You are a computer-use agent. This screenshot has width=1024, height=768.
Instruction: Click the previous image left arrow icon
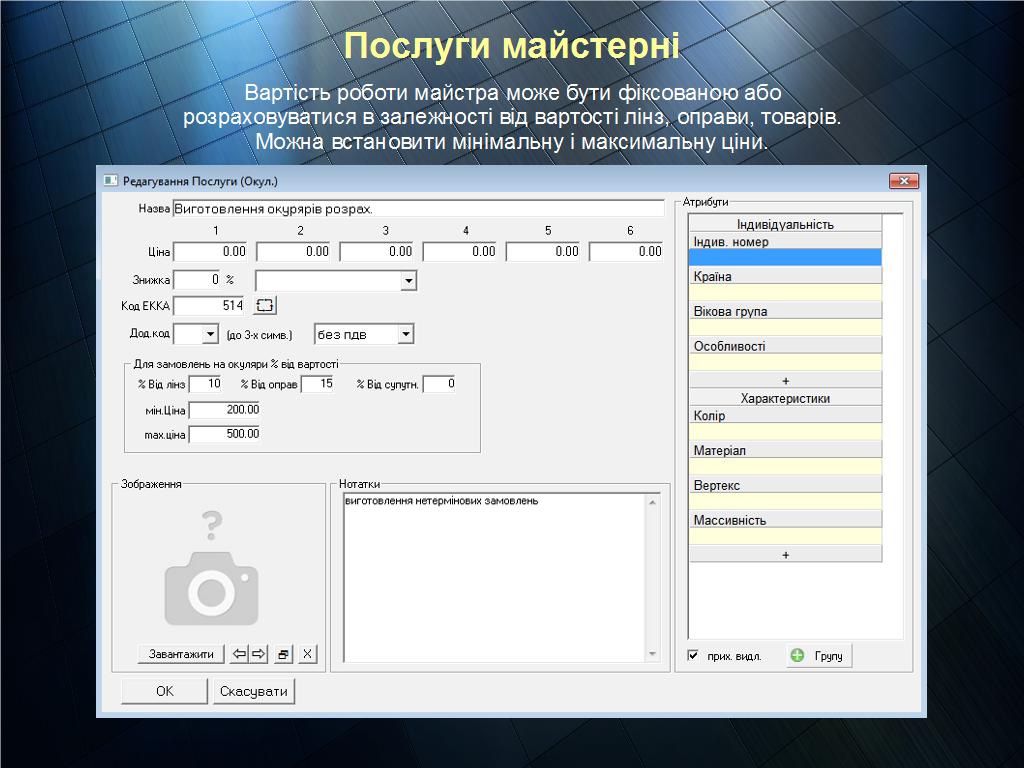tap(239, 654)
